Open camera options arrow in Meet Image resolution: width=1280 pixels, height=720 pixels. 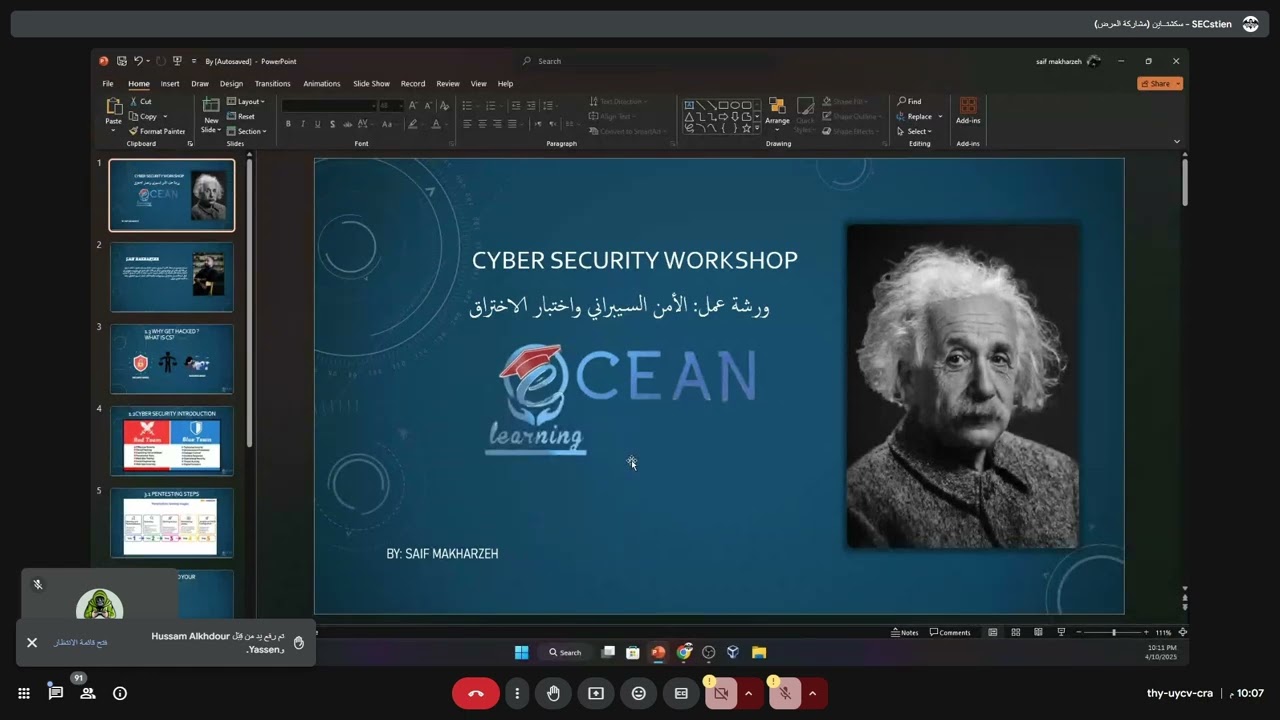pos(748,693)
